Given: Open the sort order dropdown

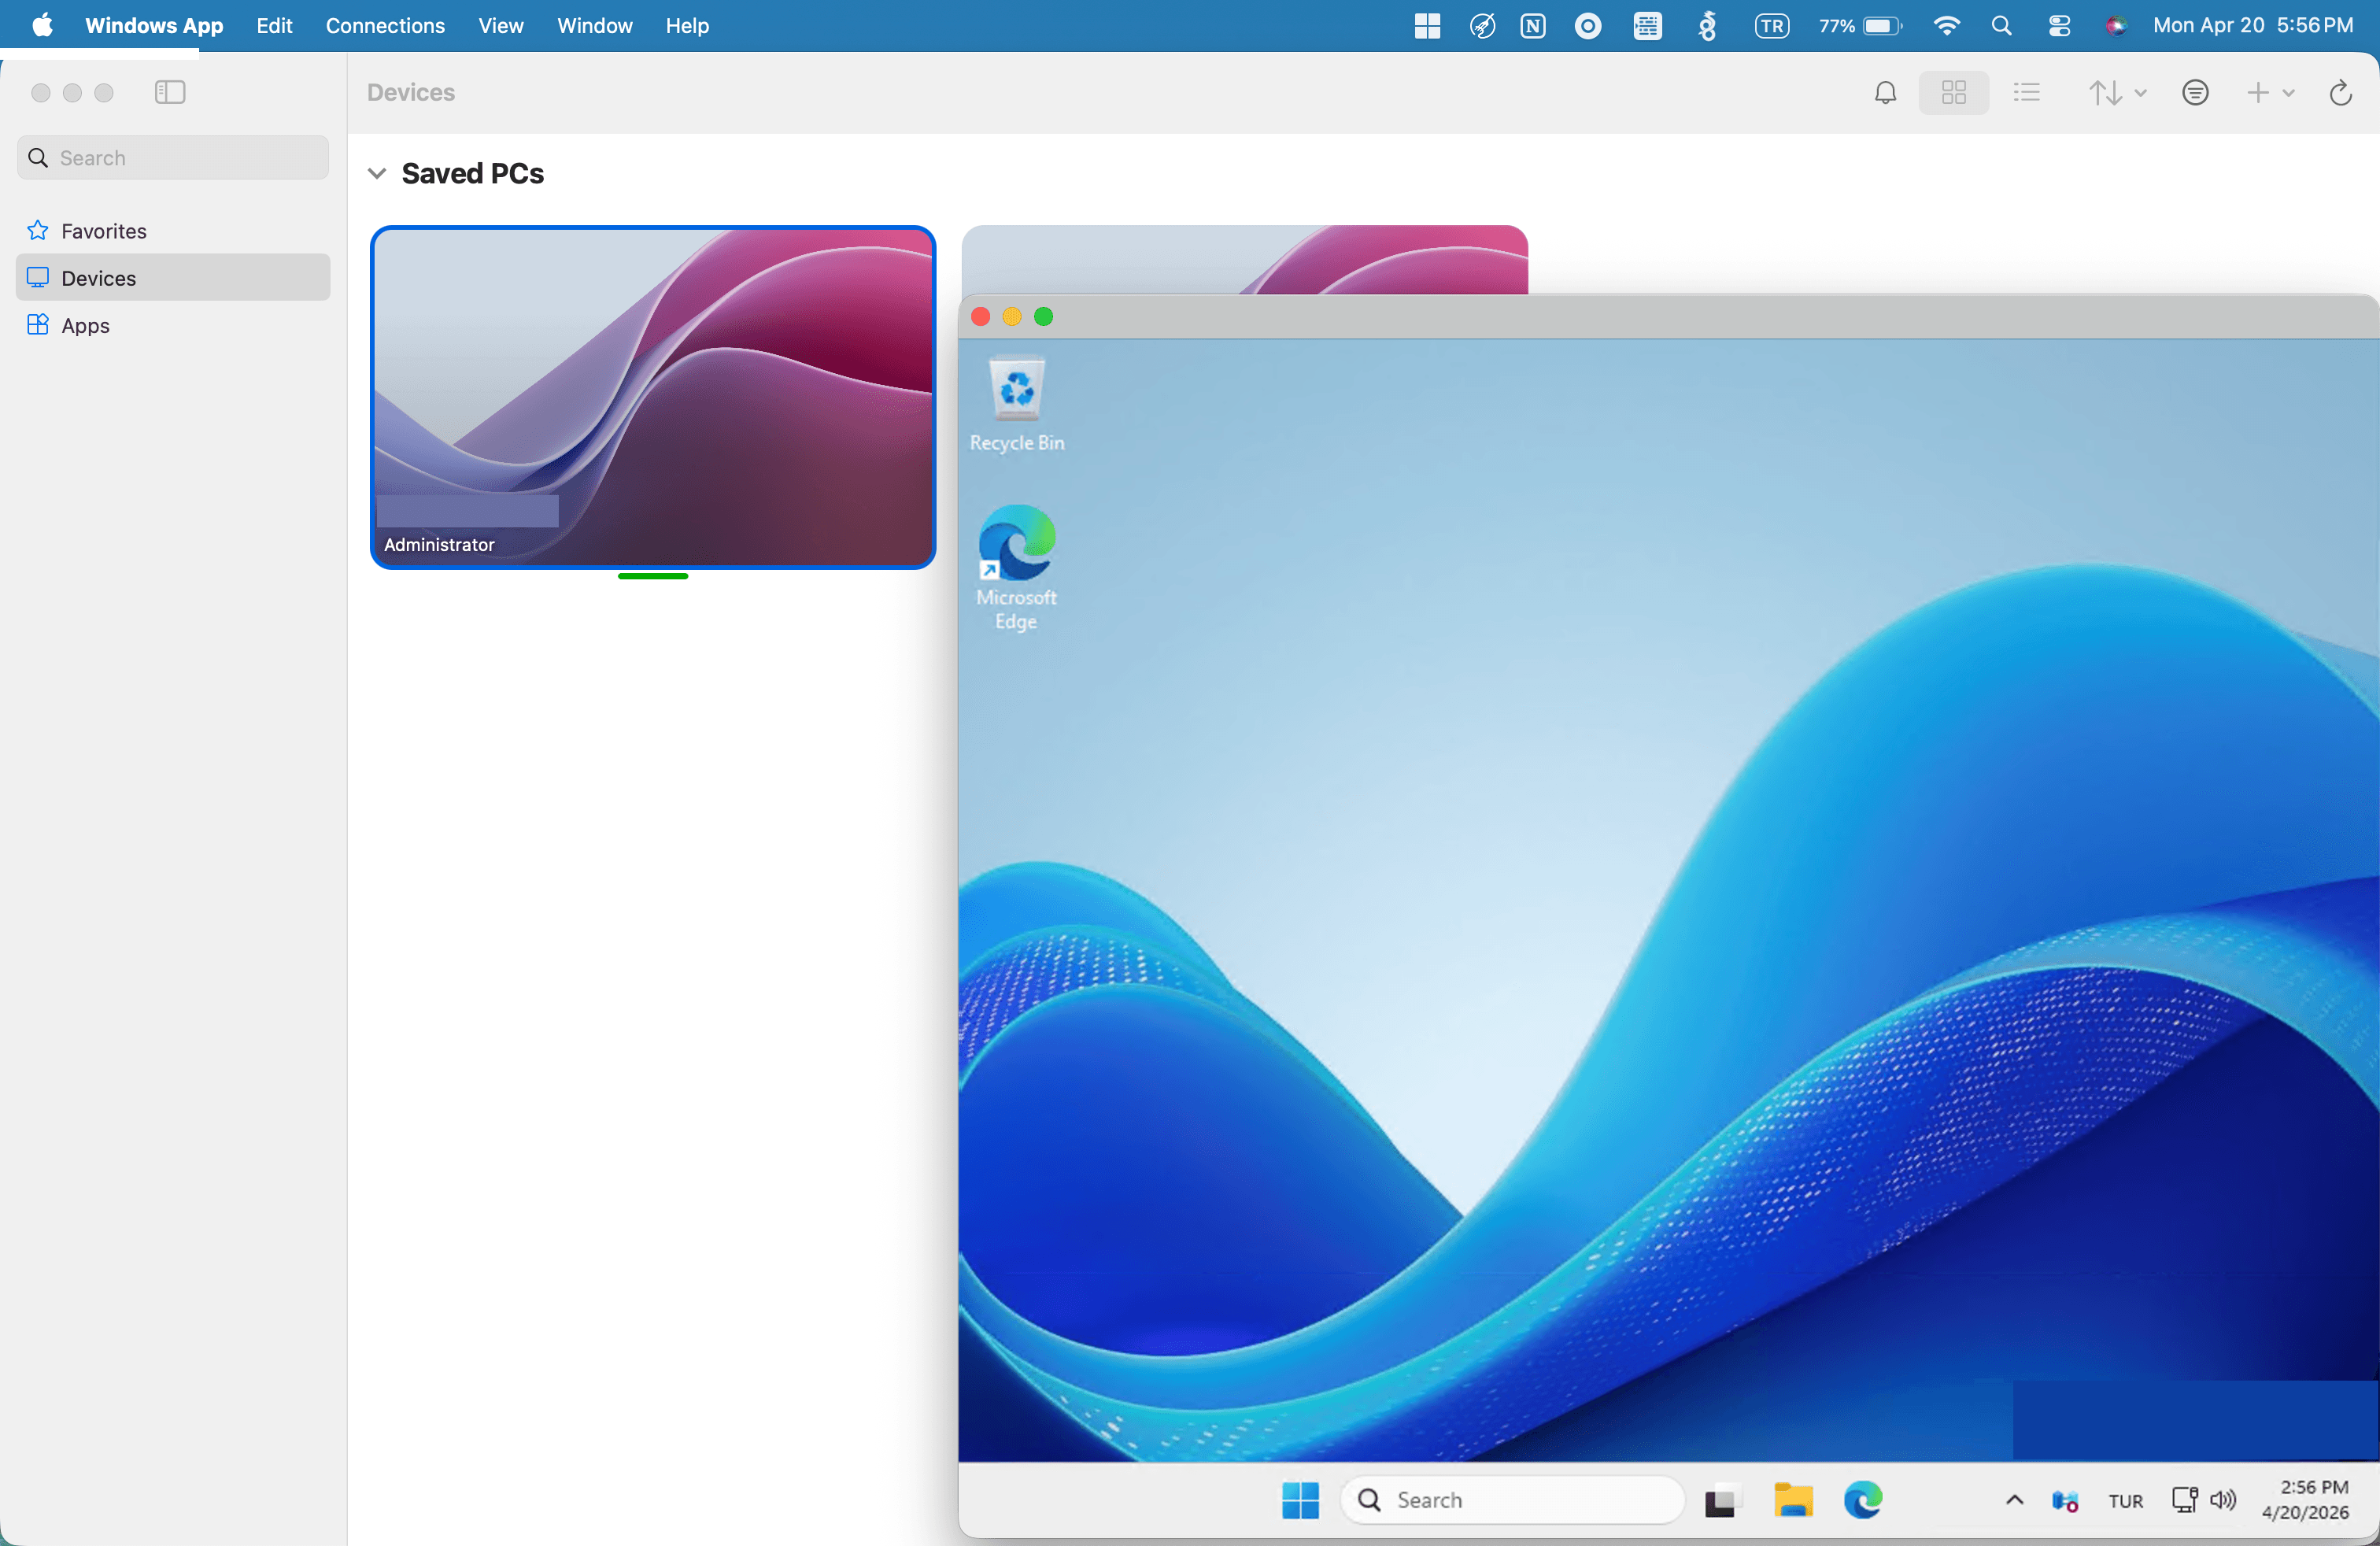Looking at the screenshot, I should coord(2116,93).
